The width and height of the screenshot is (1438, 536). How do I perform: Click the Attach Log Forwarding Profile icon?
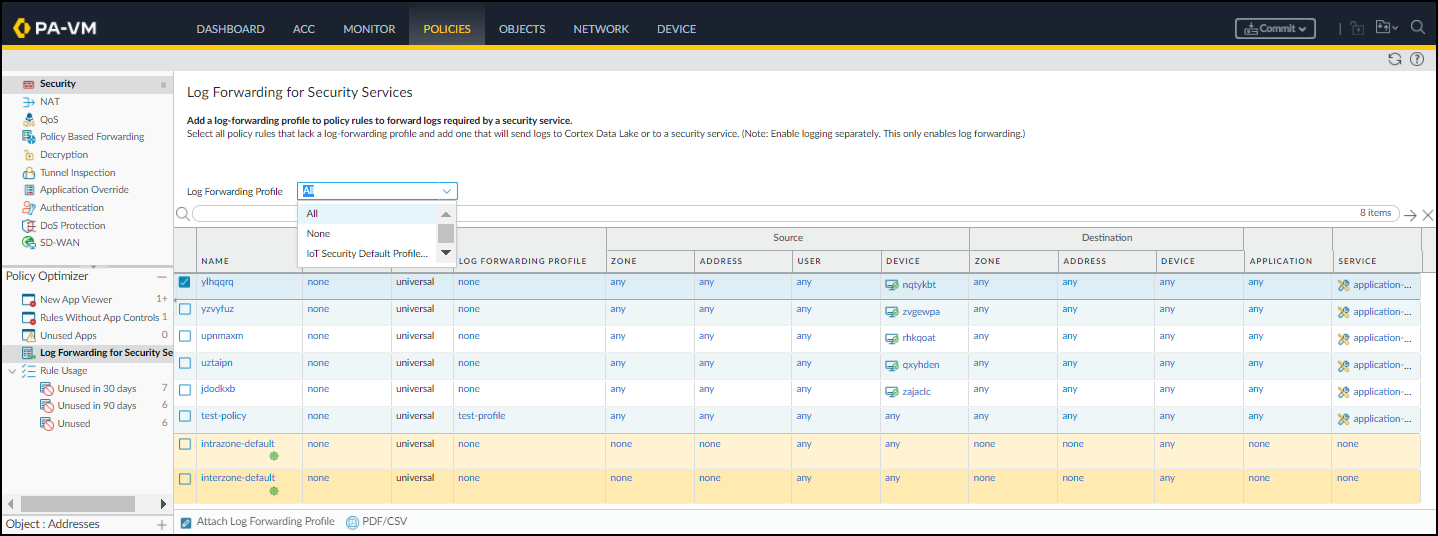coord(186,522)
